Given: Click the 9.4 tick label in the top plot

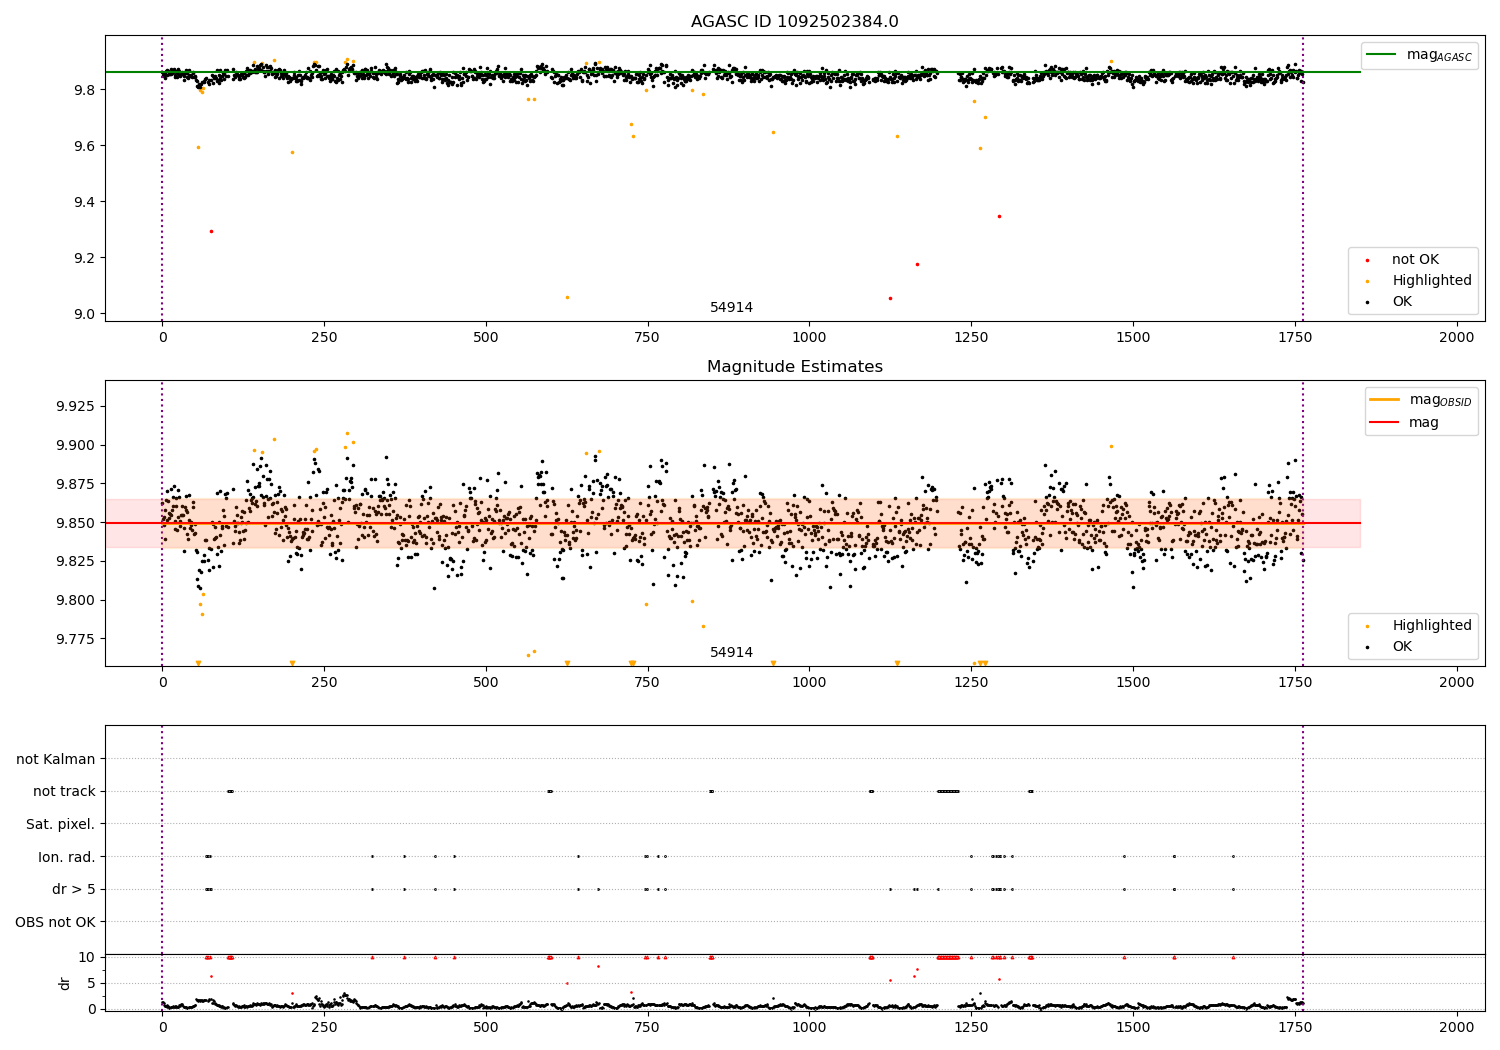Looking at the screenshot, I should tap(85, 202).
